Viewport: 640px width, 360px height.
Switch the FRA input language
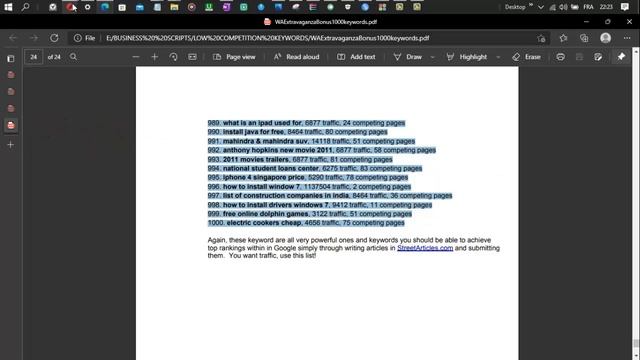pyautogui.click(x=588, y=7)
